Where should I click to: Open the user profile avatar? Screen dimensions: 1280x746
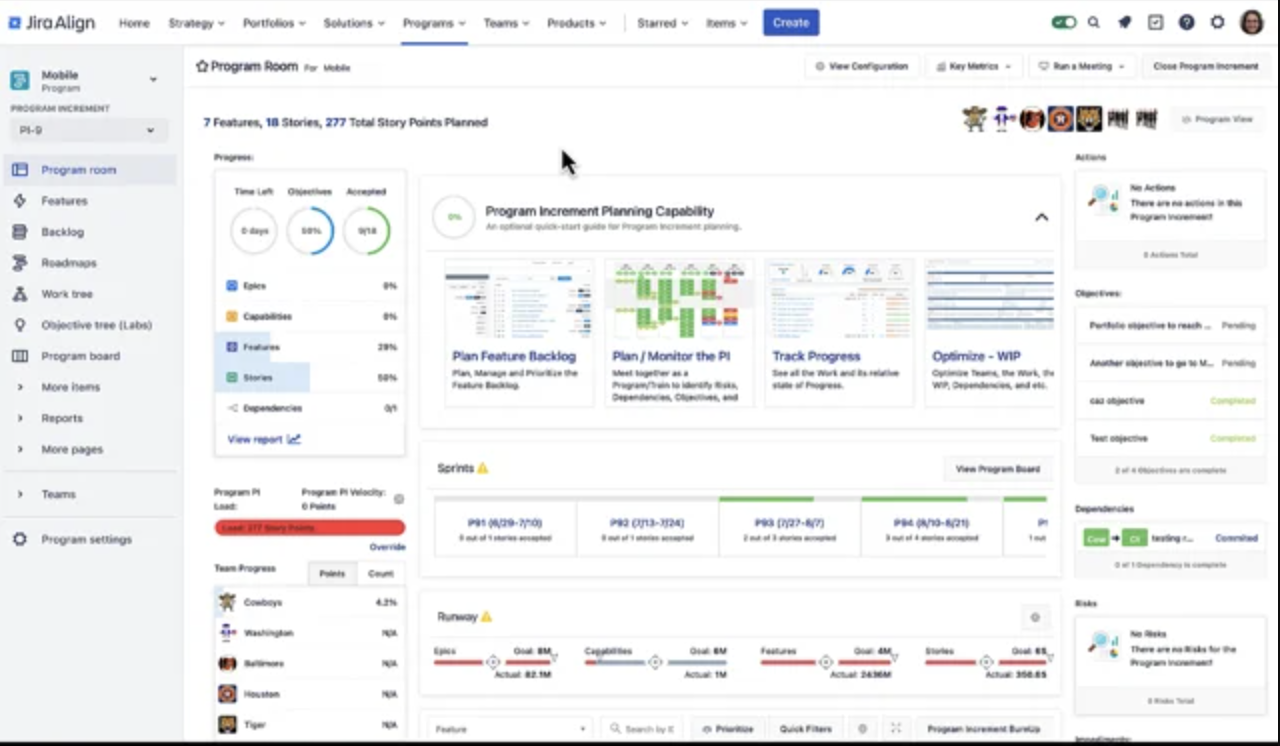coord(1252,22)
